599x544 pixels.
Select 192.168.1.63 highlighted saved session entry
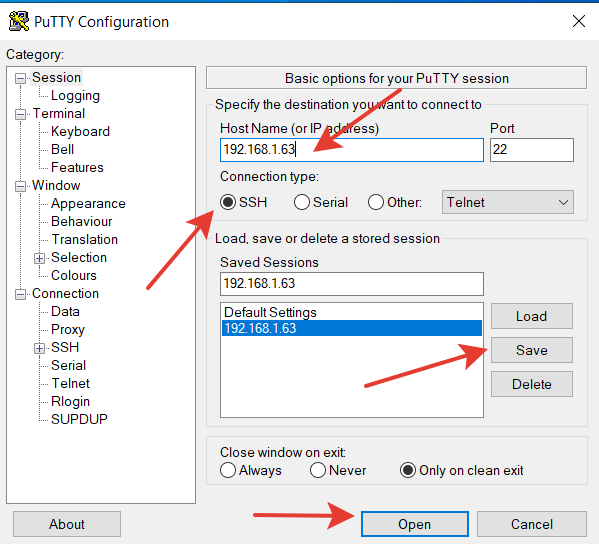[352, 328]
